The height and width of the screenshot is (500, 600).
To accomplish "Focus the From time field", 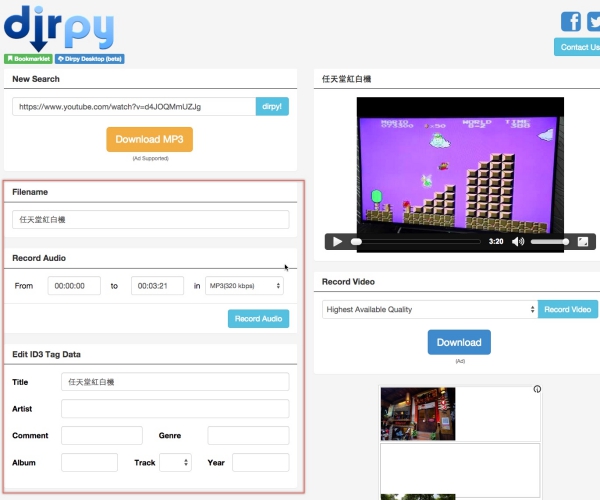I will (x=74, y=286).
